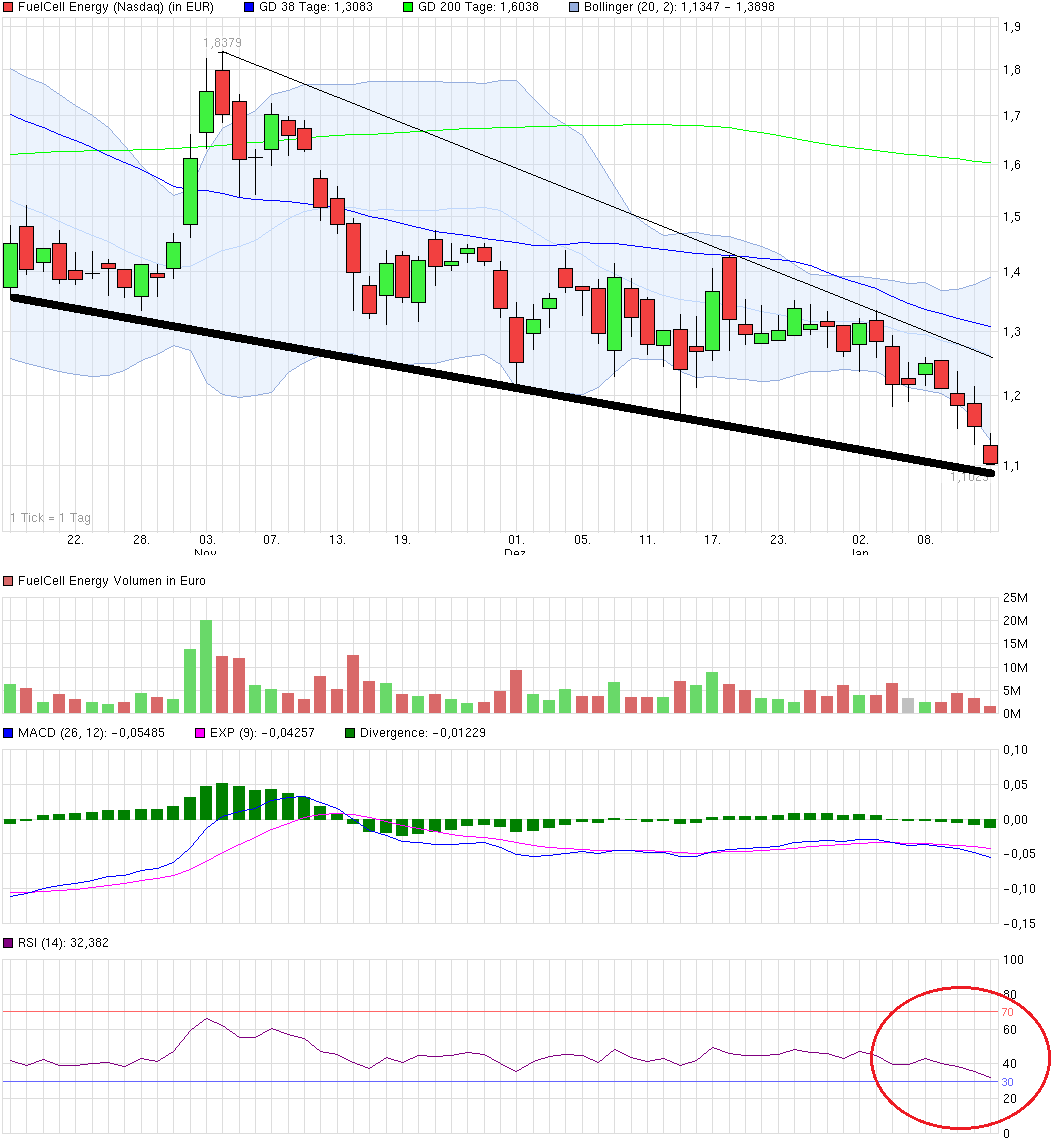Image resolution: width=1052 pixels, height=1146 pixels.
Task: Click the 100 RSI axis label
Action: (x=1013, y=960)
